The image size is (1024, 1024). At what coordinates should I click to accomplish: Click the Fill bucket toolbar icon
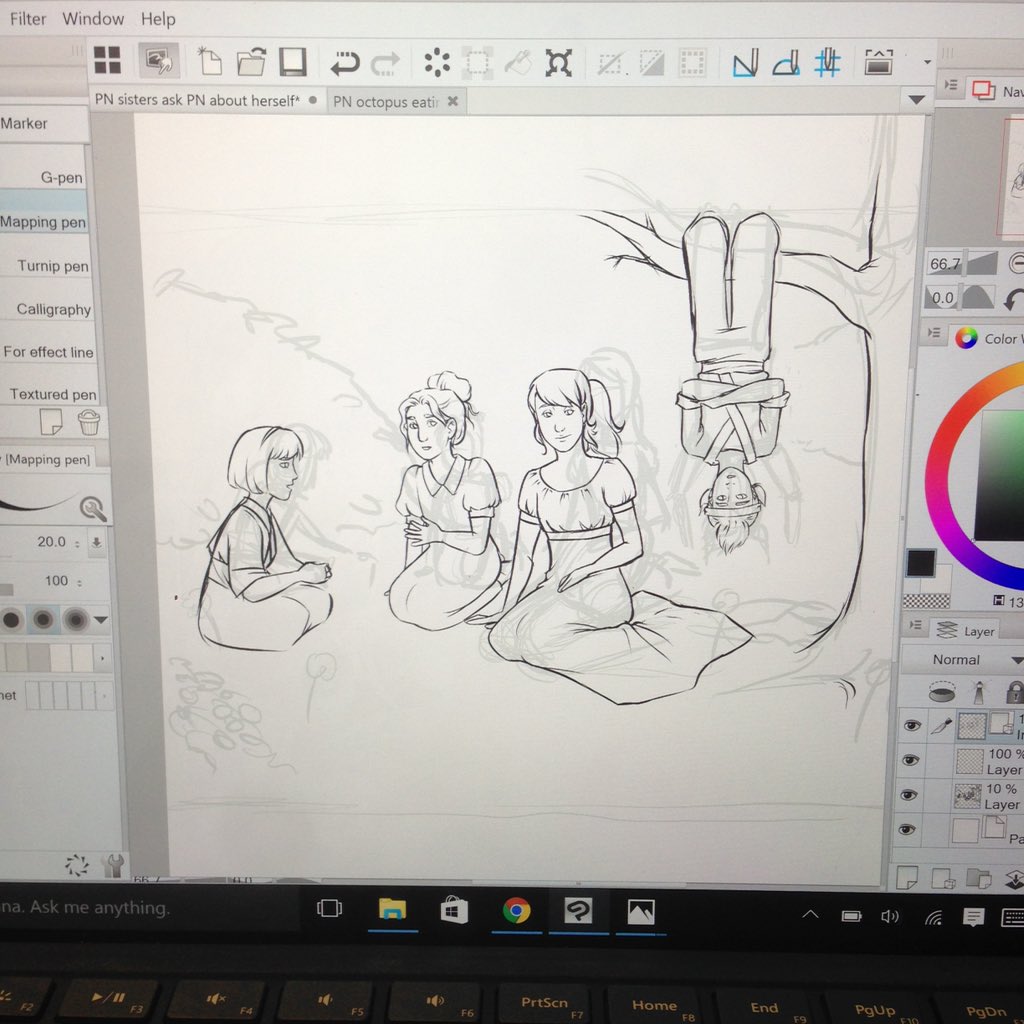[518, 63]
